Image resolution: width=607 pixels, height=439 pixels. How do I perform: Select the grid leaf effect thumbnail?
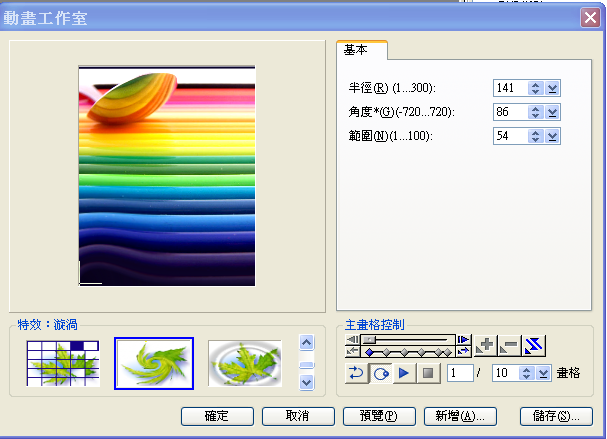63,363
